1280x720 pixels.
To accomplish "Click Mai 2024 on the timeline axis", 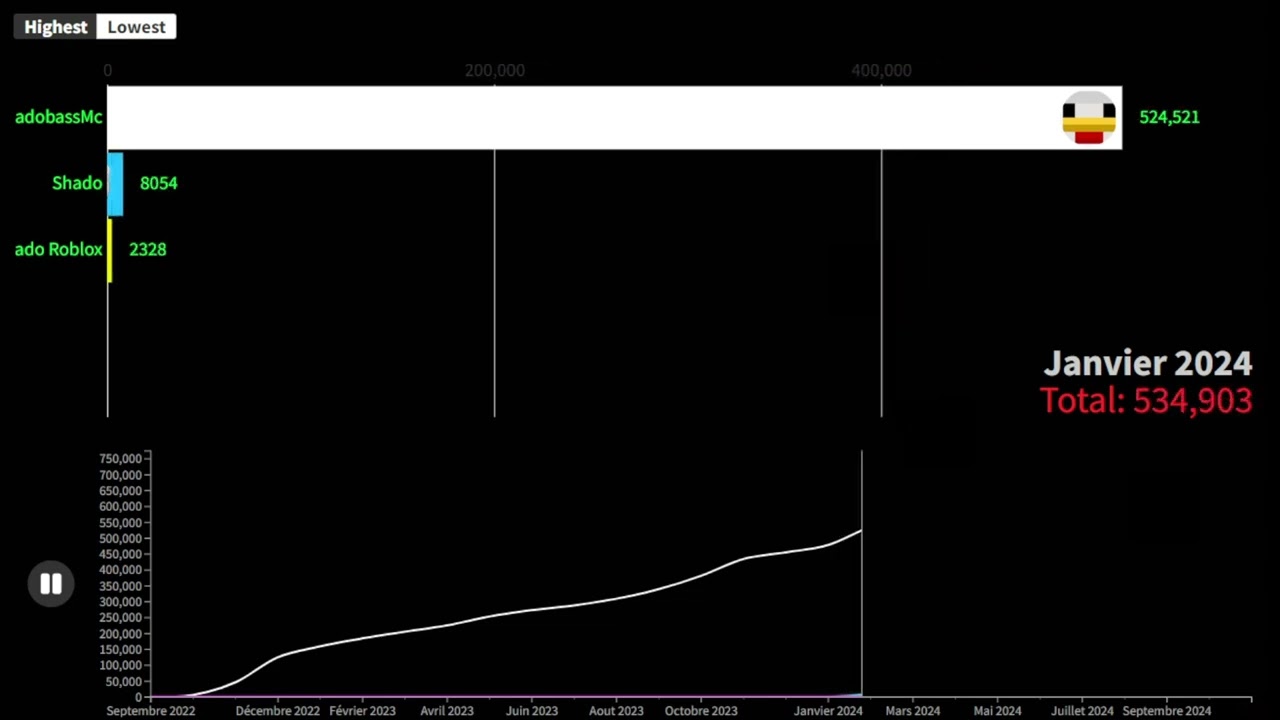I will (998, 711).
